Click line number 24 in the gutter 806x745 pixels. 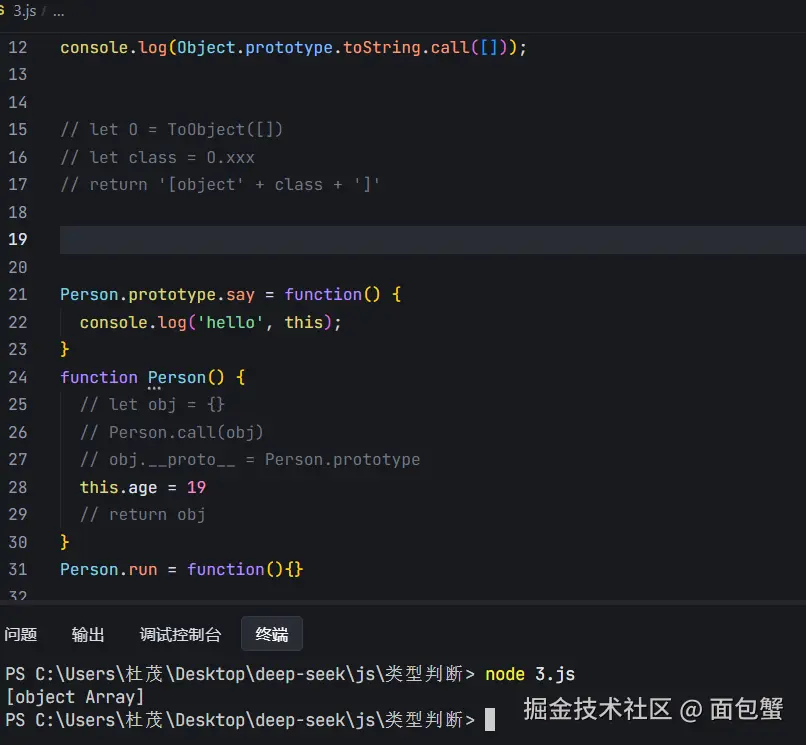[x=18, y=377]
